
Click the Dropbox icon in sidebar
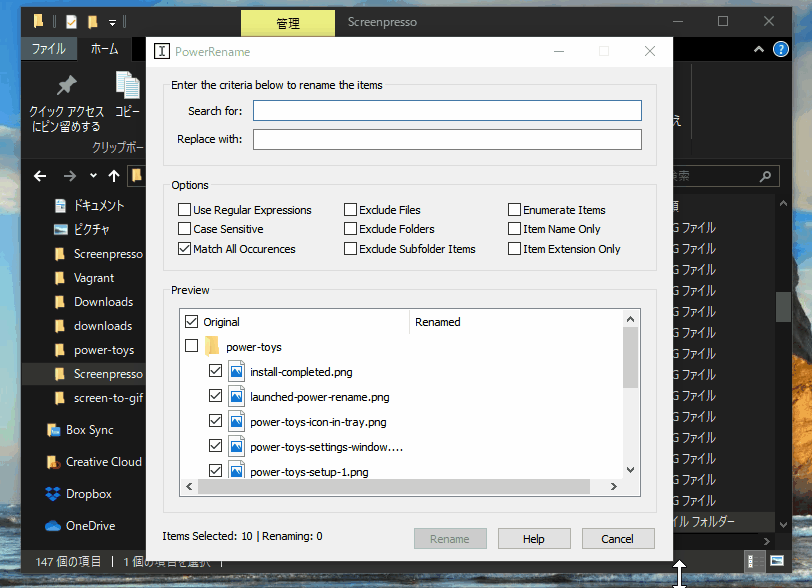coord(54,494)
